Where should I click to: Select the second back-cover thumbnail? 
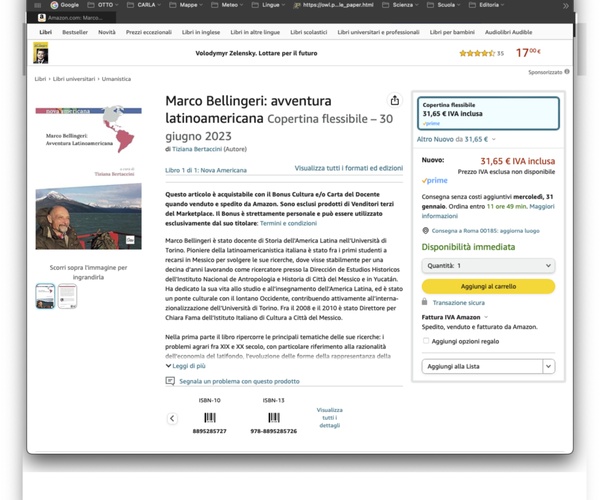(x=67, y=296)
